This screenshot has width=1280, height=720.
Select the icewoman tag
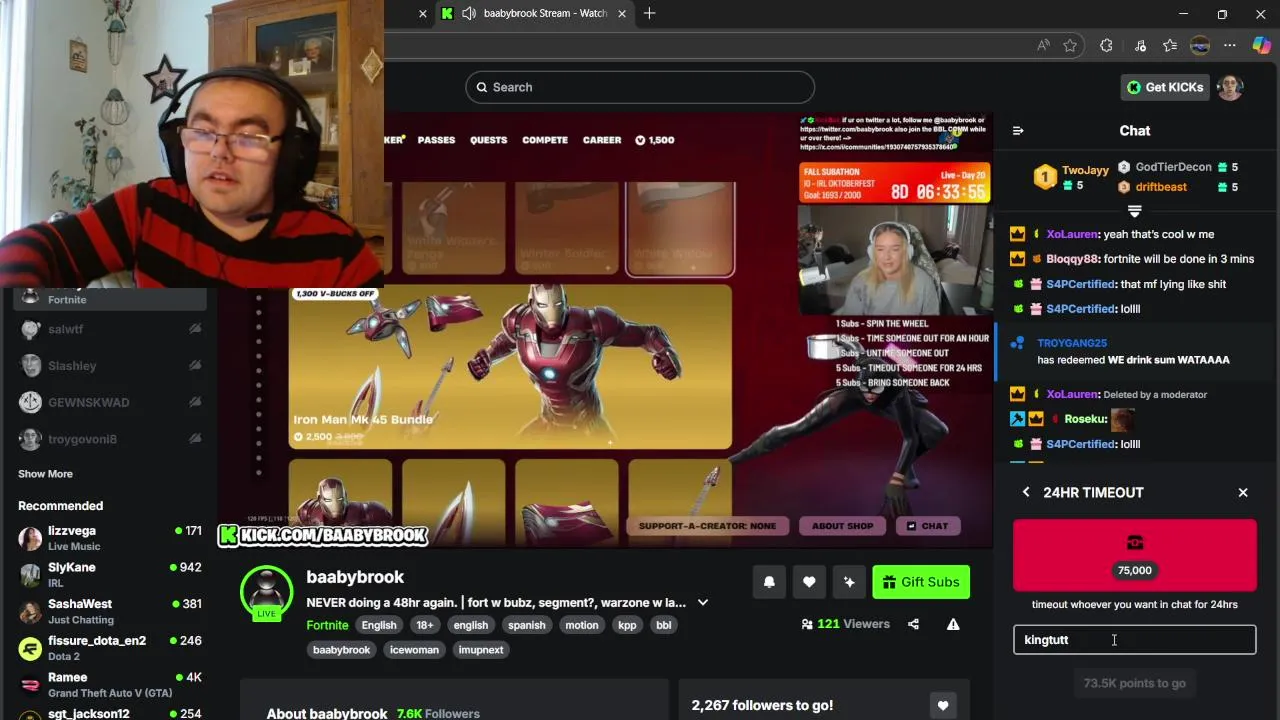(414, 650)
